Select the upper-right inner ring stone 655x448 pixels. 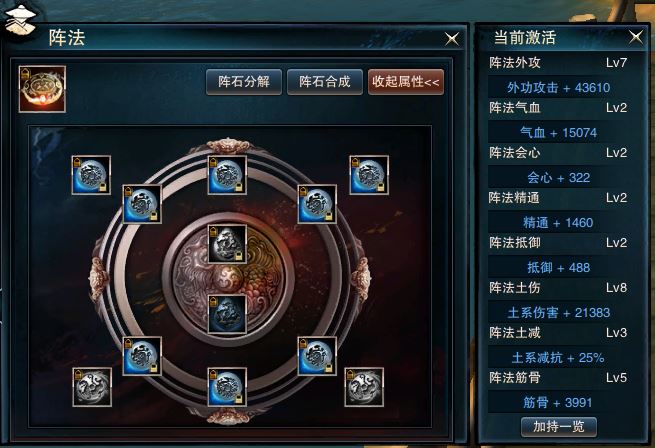[317, 204]
